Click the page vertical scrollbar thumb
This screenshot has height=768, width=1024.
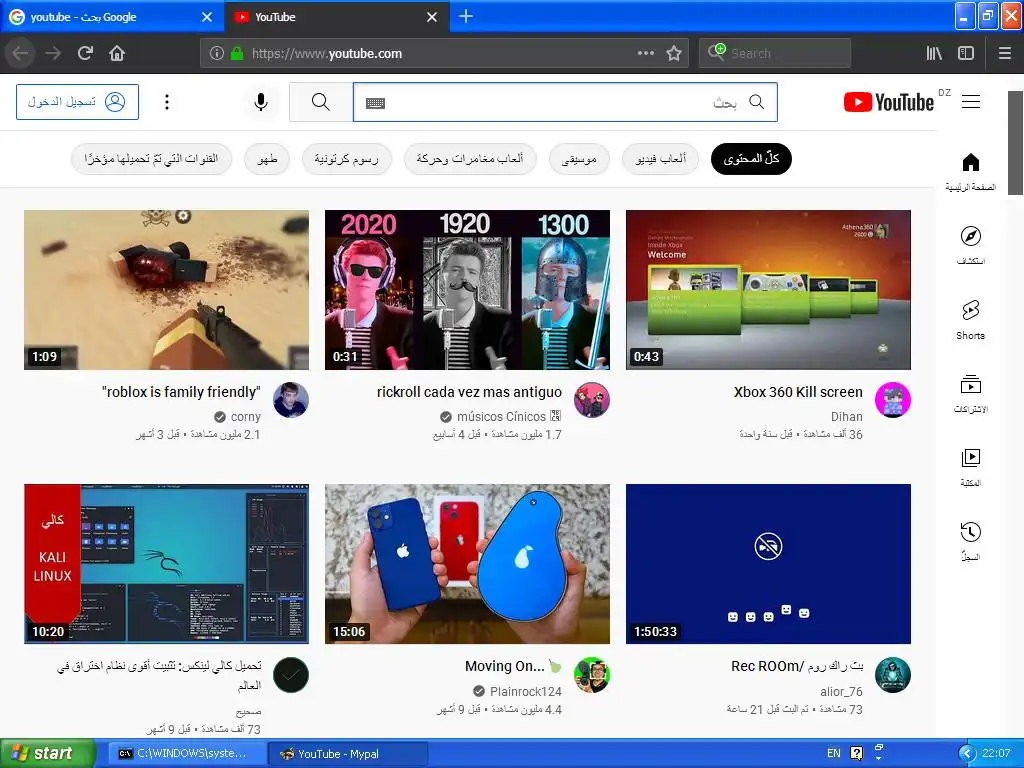[x=1016, y=143]
